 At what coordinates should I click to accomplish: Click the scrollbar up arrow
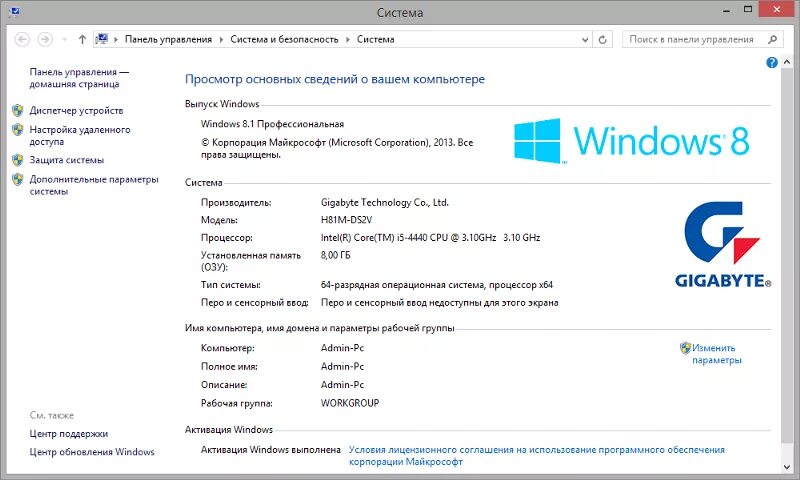(786, 62)
